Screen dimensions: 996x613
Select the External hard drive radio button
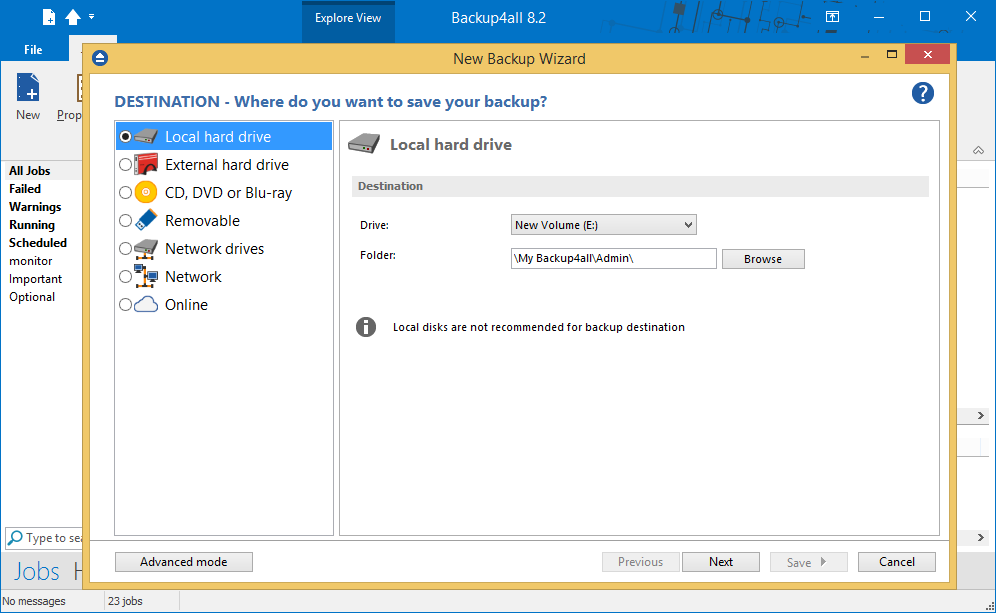[125, 165]
